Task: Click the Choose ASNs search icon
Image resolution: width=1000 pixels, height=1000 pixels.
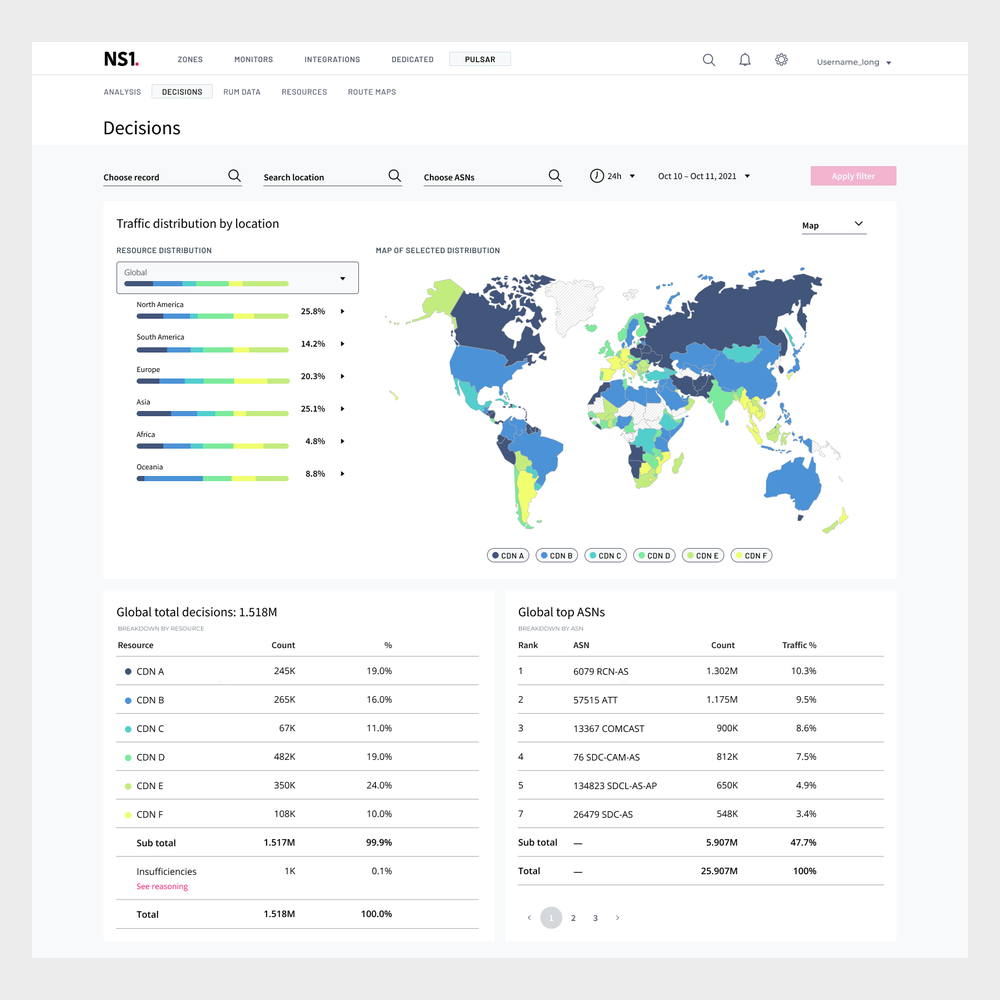Action: 555,175
